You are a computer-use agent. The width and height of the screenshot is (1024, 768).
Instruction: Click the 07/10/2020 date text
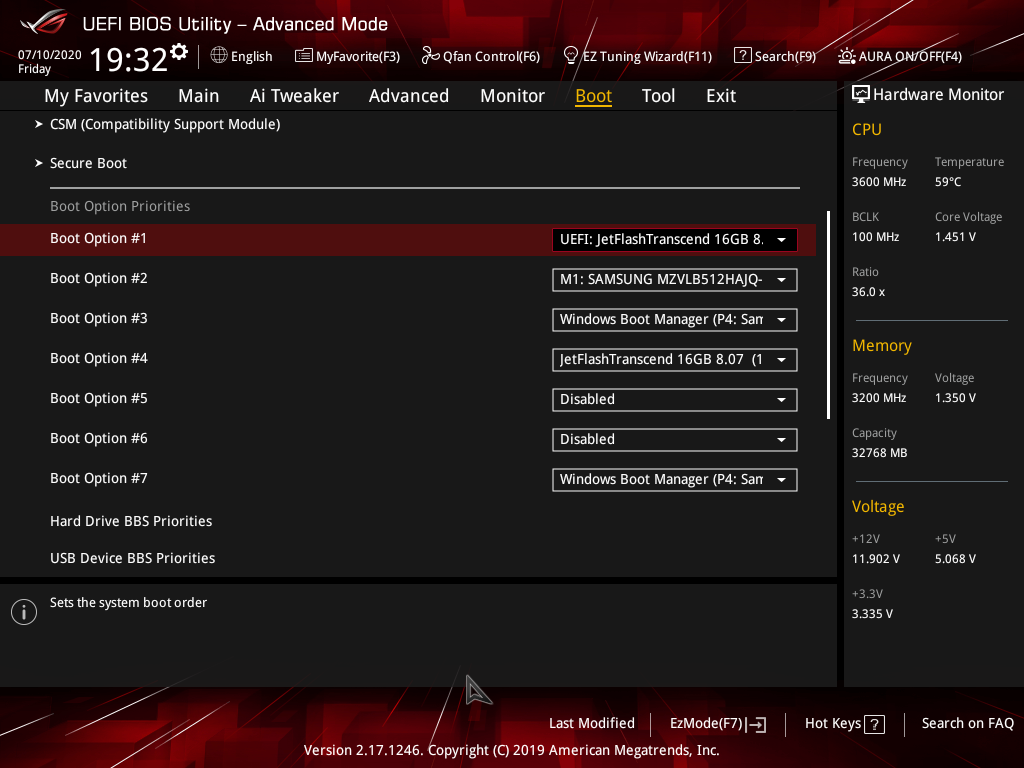(50, 55)
